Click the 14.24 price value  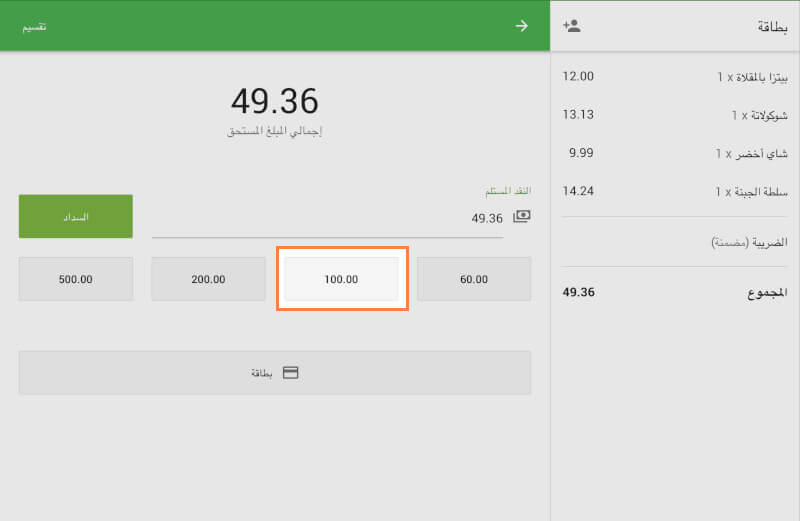(578, 191)
